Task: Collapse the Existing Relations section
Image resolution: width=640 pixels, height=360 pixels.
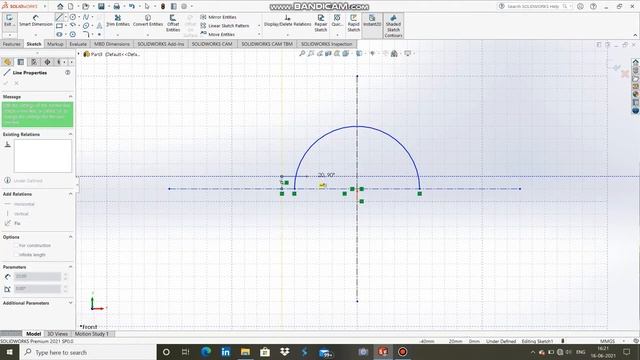Action: point(70,134)
